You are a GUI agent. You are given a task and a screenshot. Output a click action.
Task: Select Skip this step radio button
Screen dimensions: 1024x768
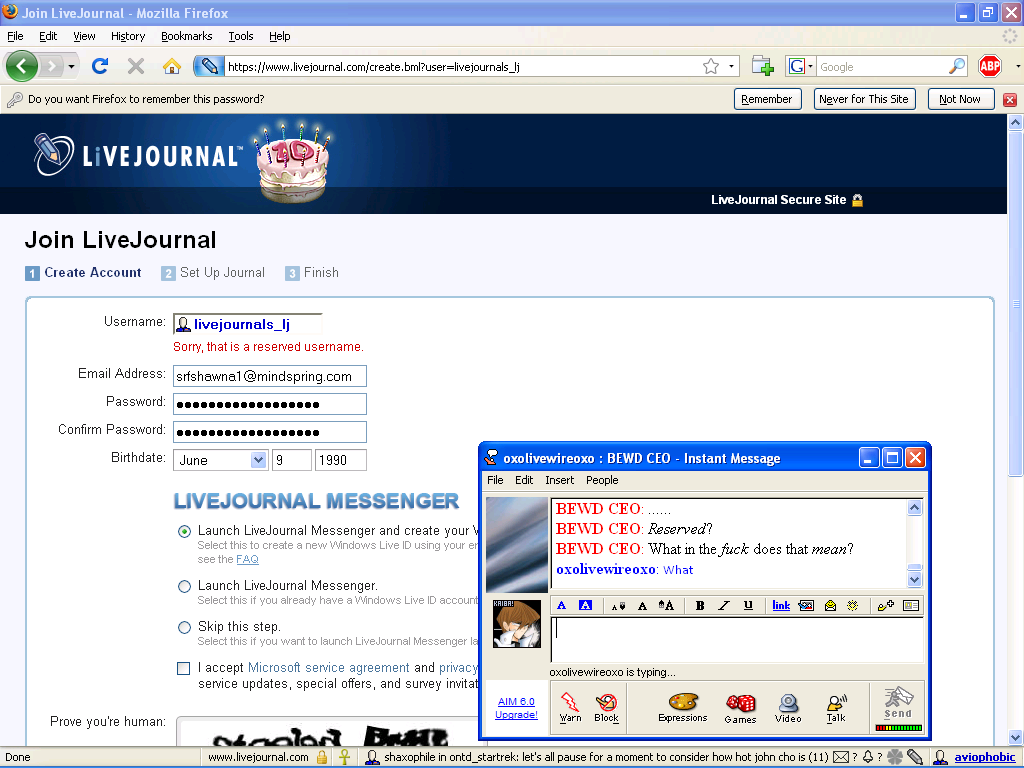(184, 628)
